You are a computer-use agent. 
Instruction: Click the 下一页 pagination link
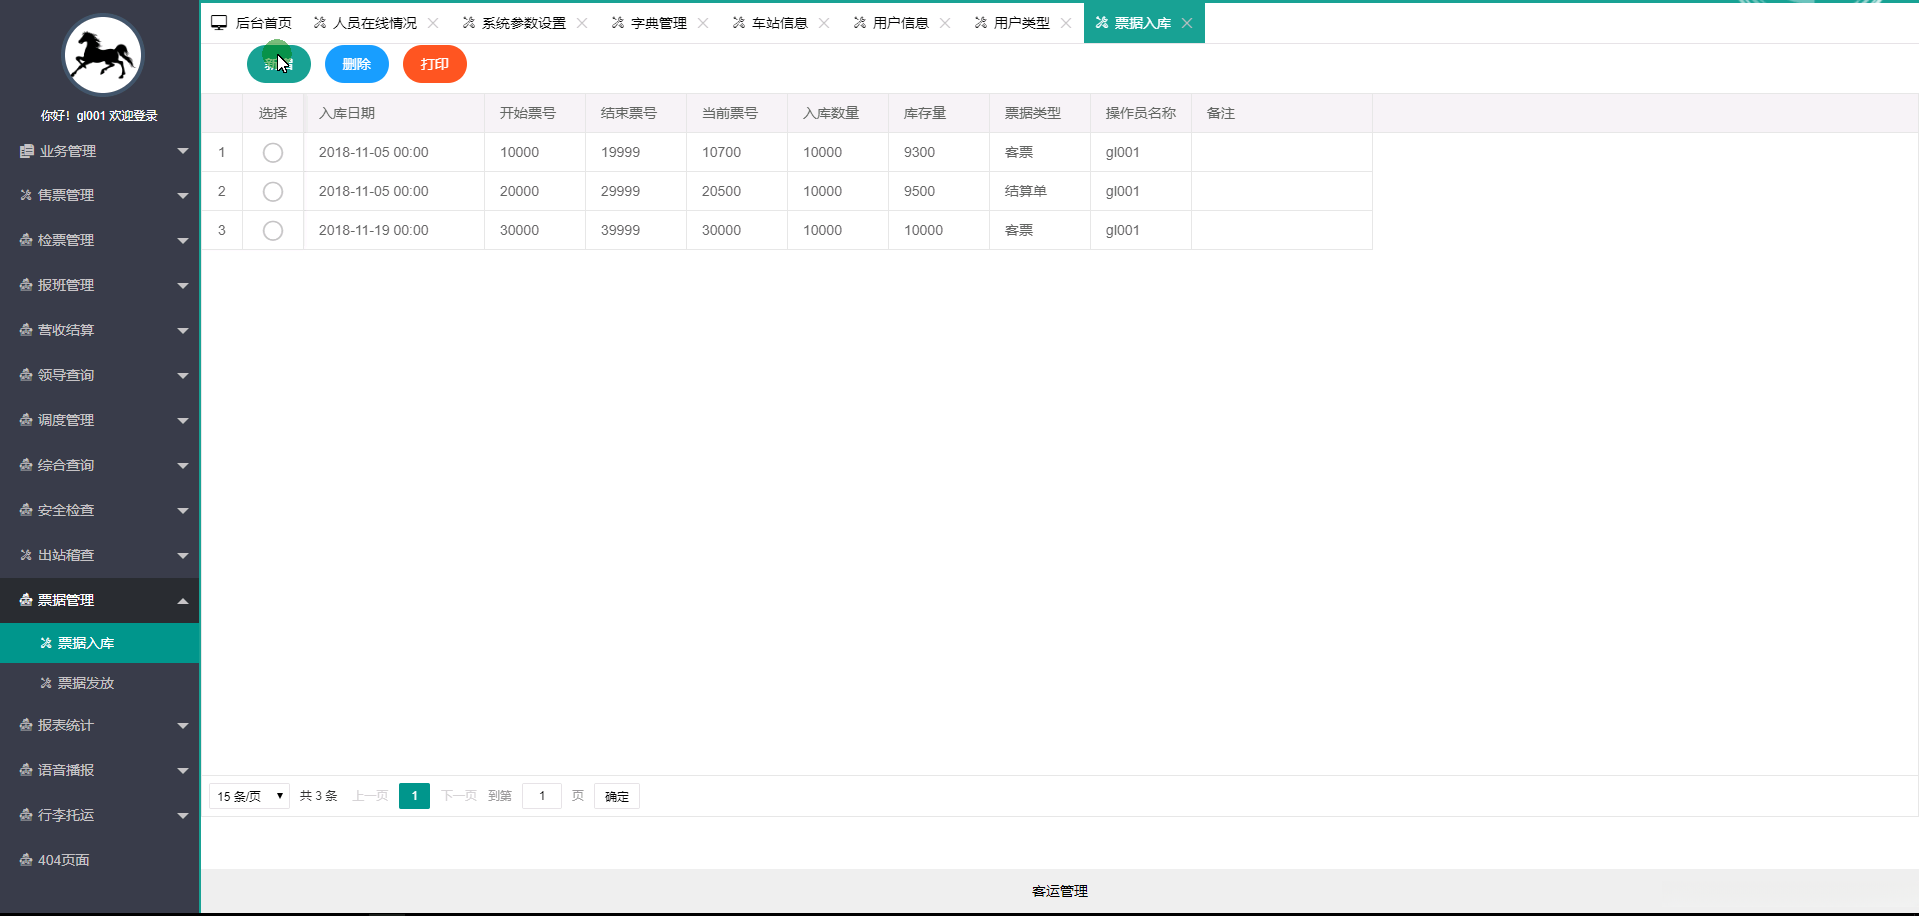pyautogui.click(x=459, y=796)
